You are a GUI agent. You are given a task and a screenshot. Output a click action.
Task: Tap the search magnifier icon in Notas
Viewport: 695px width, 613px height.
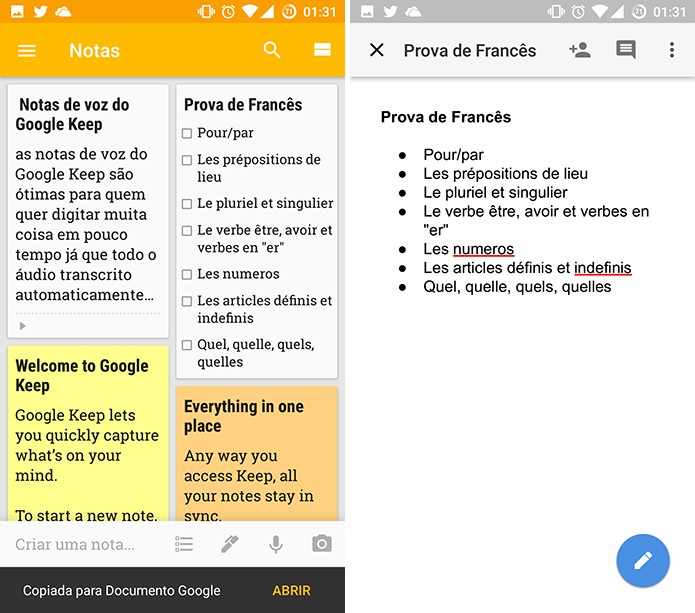(272, 50)
